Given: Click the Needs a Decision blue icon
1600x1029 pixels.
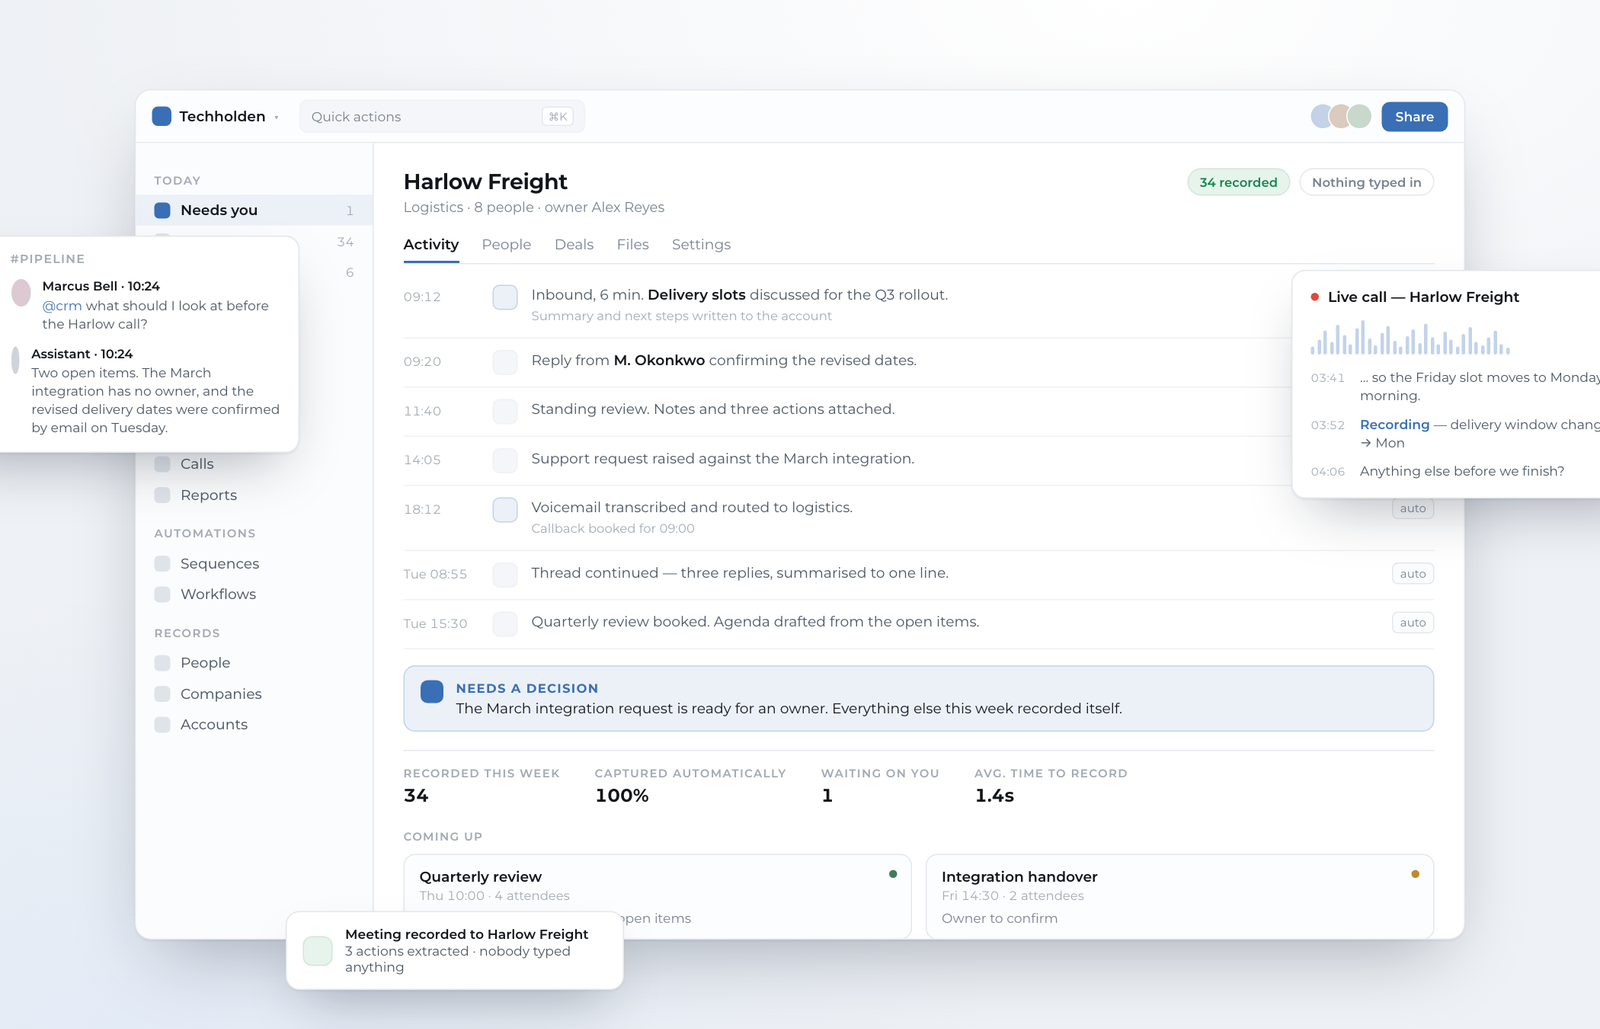Looking at the screenshot, I should (432, 691).
